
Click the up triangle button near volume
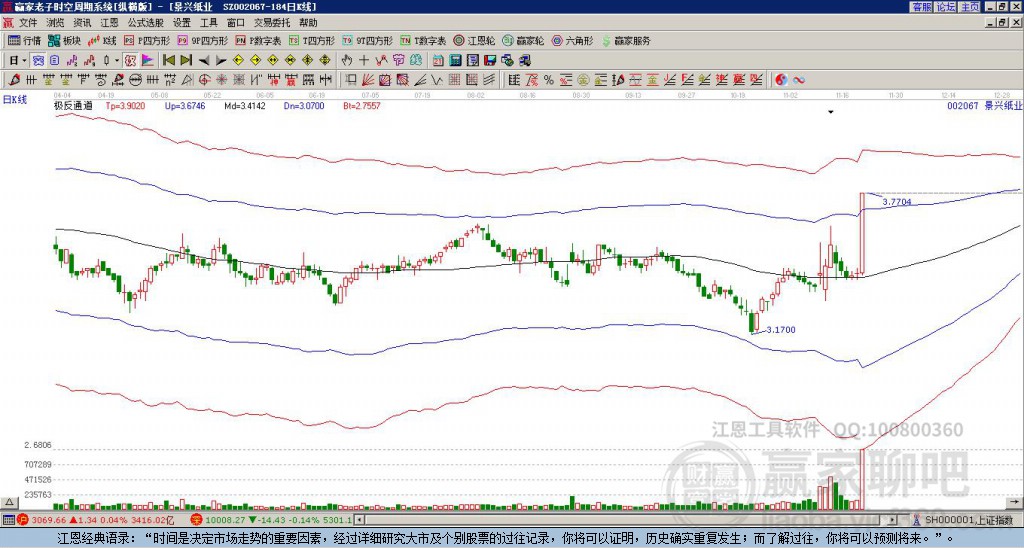[9, 502]
